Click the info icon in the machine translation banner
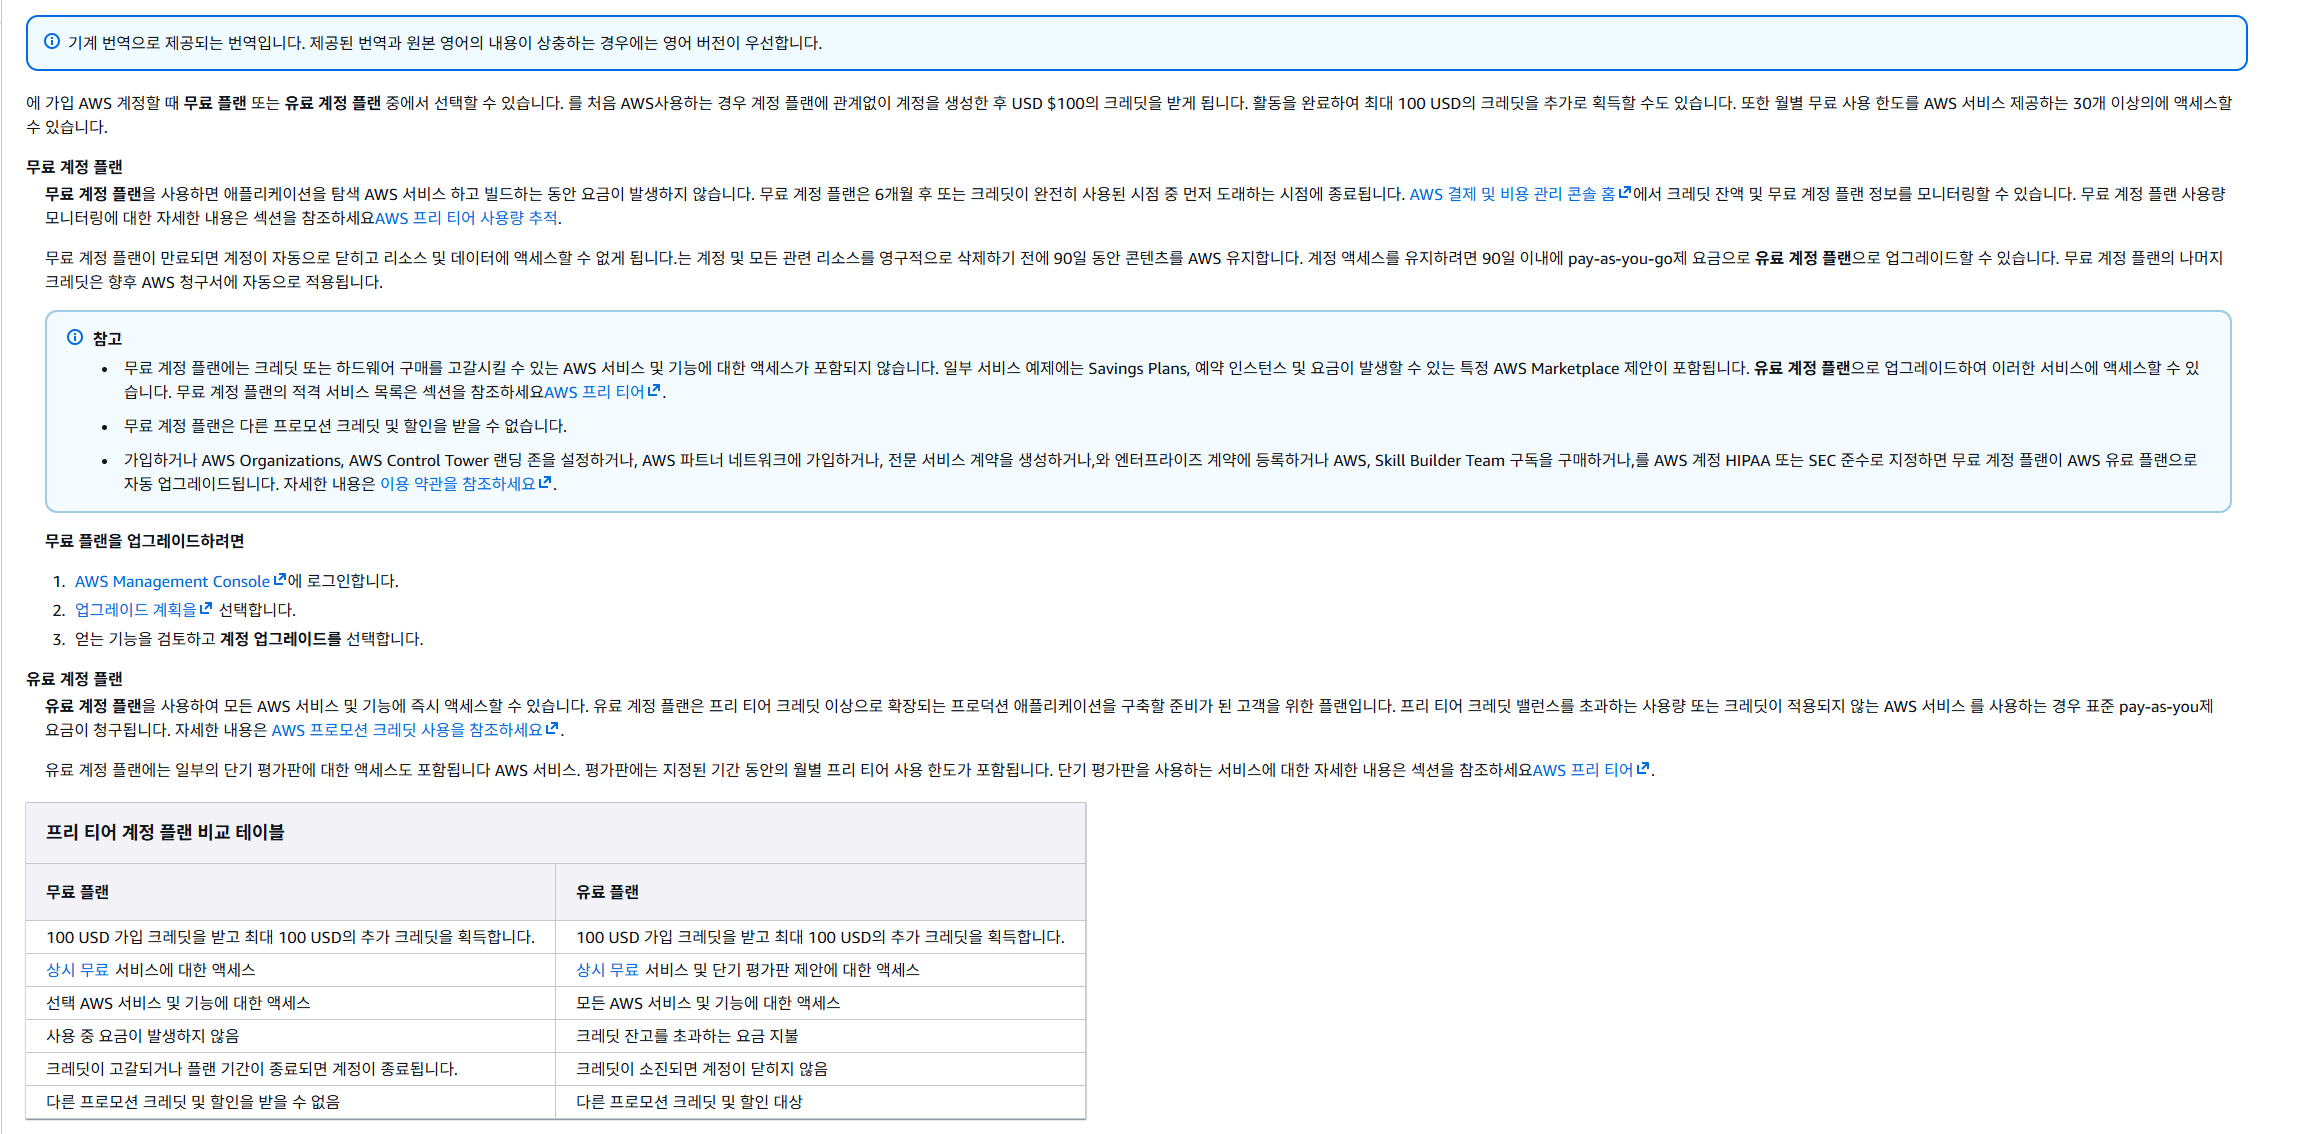 52,42
